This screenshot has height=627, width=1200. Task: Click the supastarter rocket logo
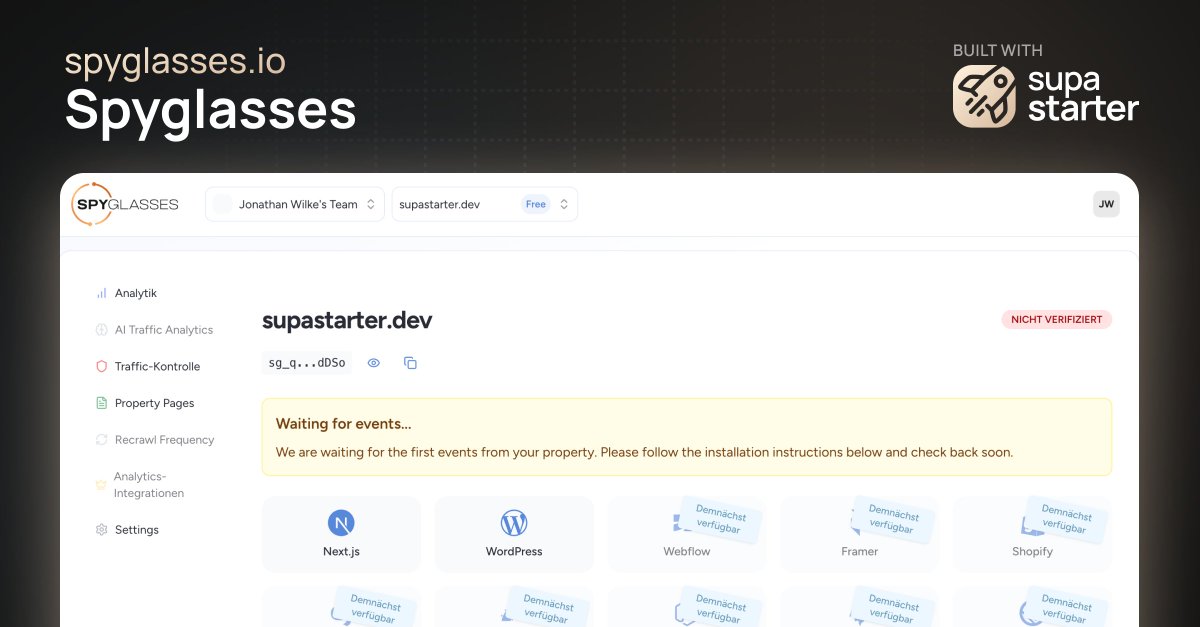(984, 96)
